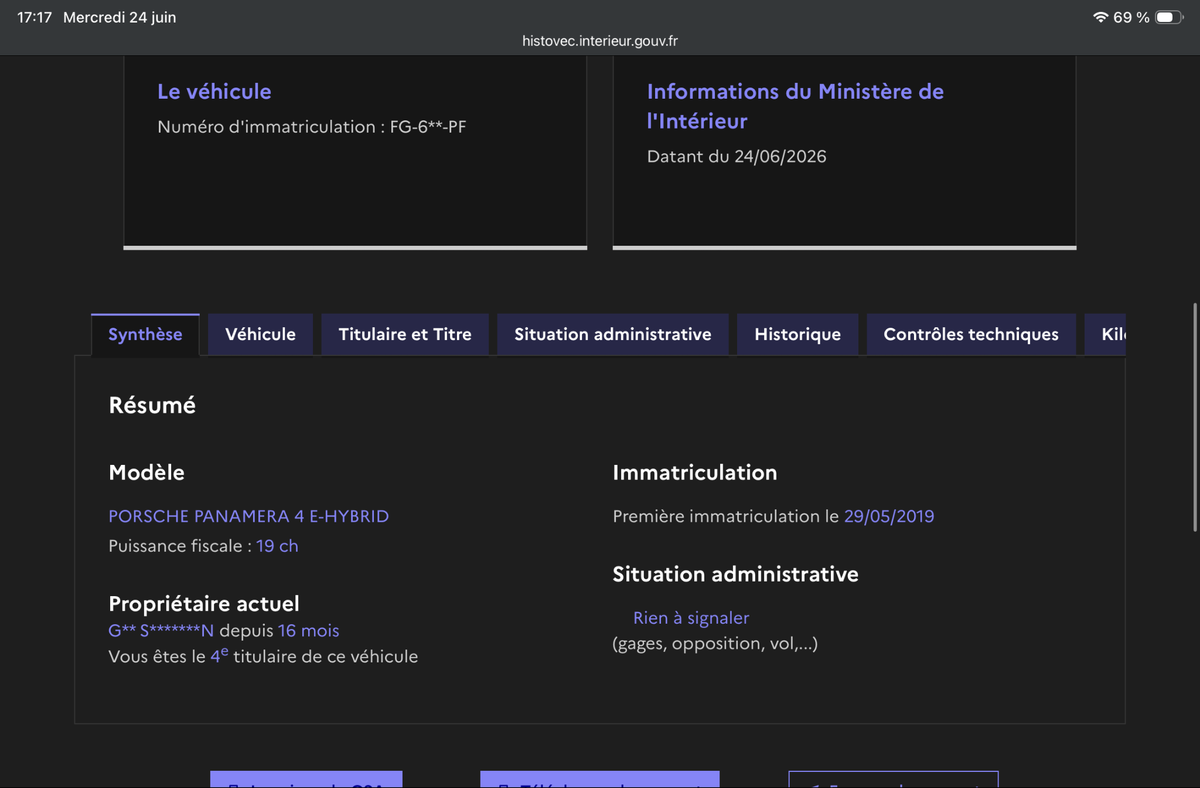Click the Le véhicule card heading
This screenshot has width=1200, height=788.
click(214, 91)
